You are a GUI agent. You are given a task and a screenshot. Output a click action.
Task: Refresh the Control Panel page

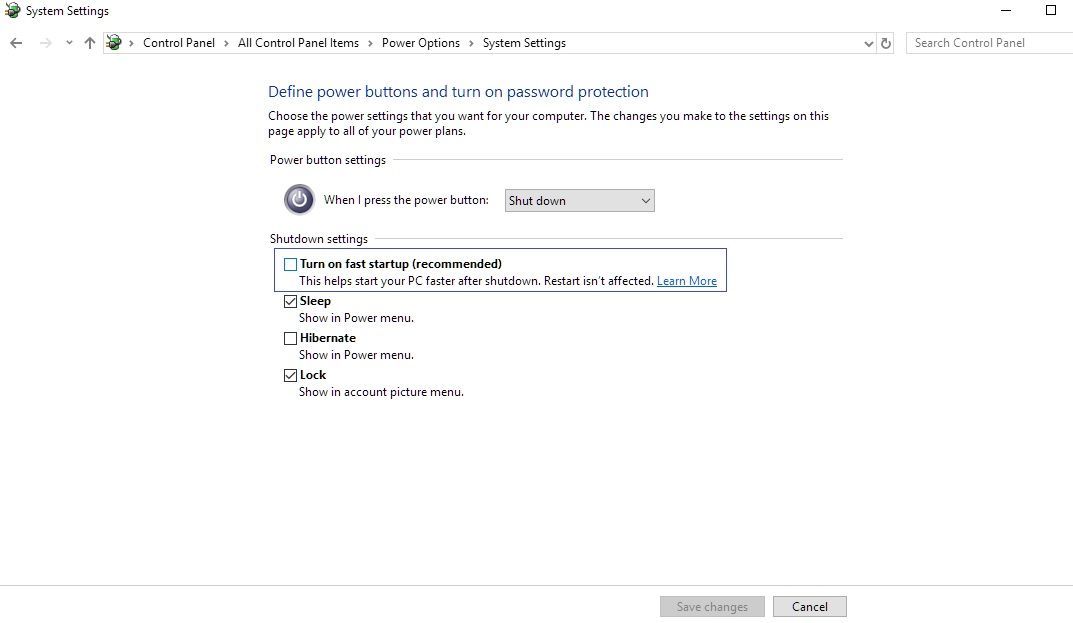point(885,43)
